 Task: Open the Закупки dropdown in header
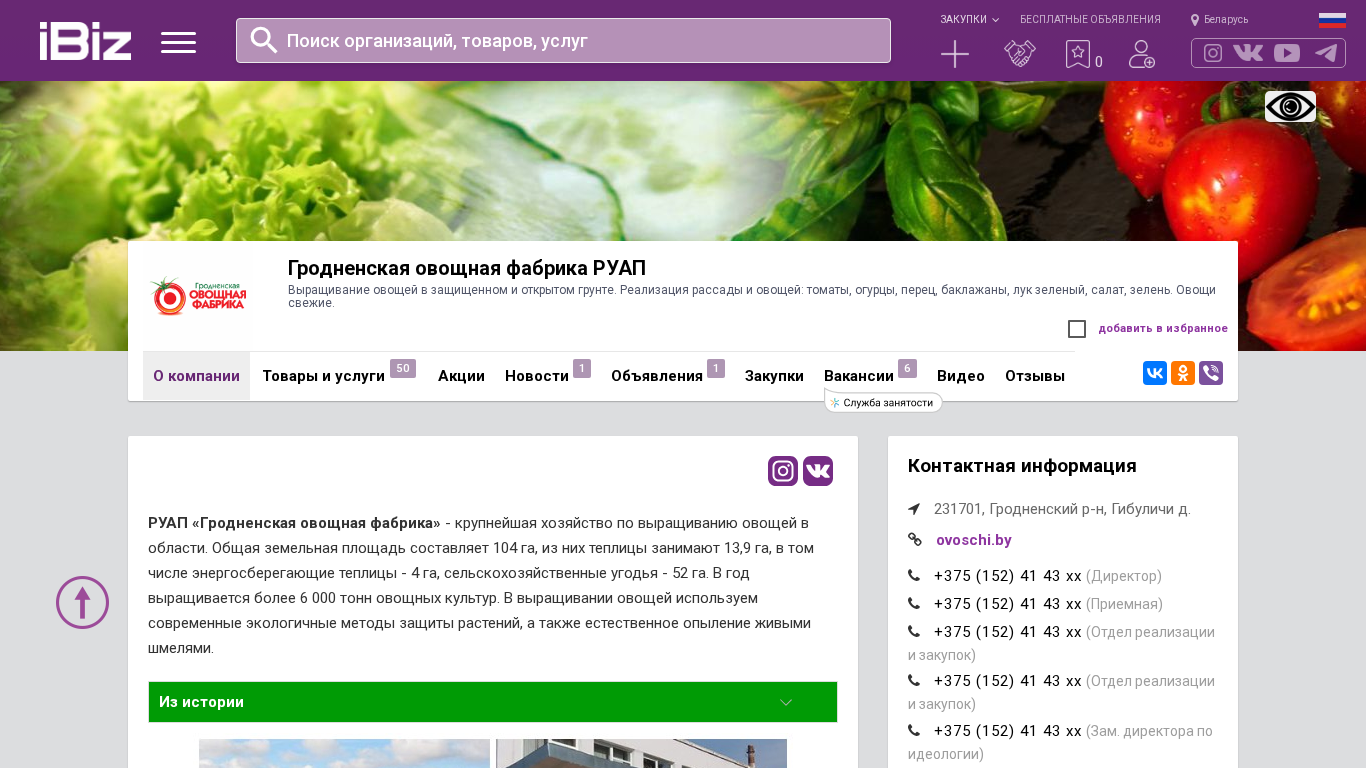coord(969,19)
